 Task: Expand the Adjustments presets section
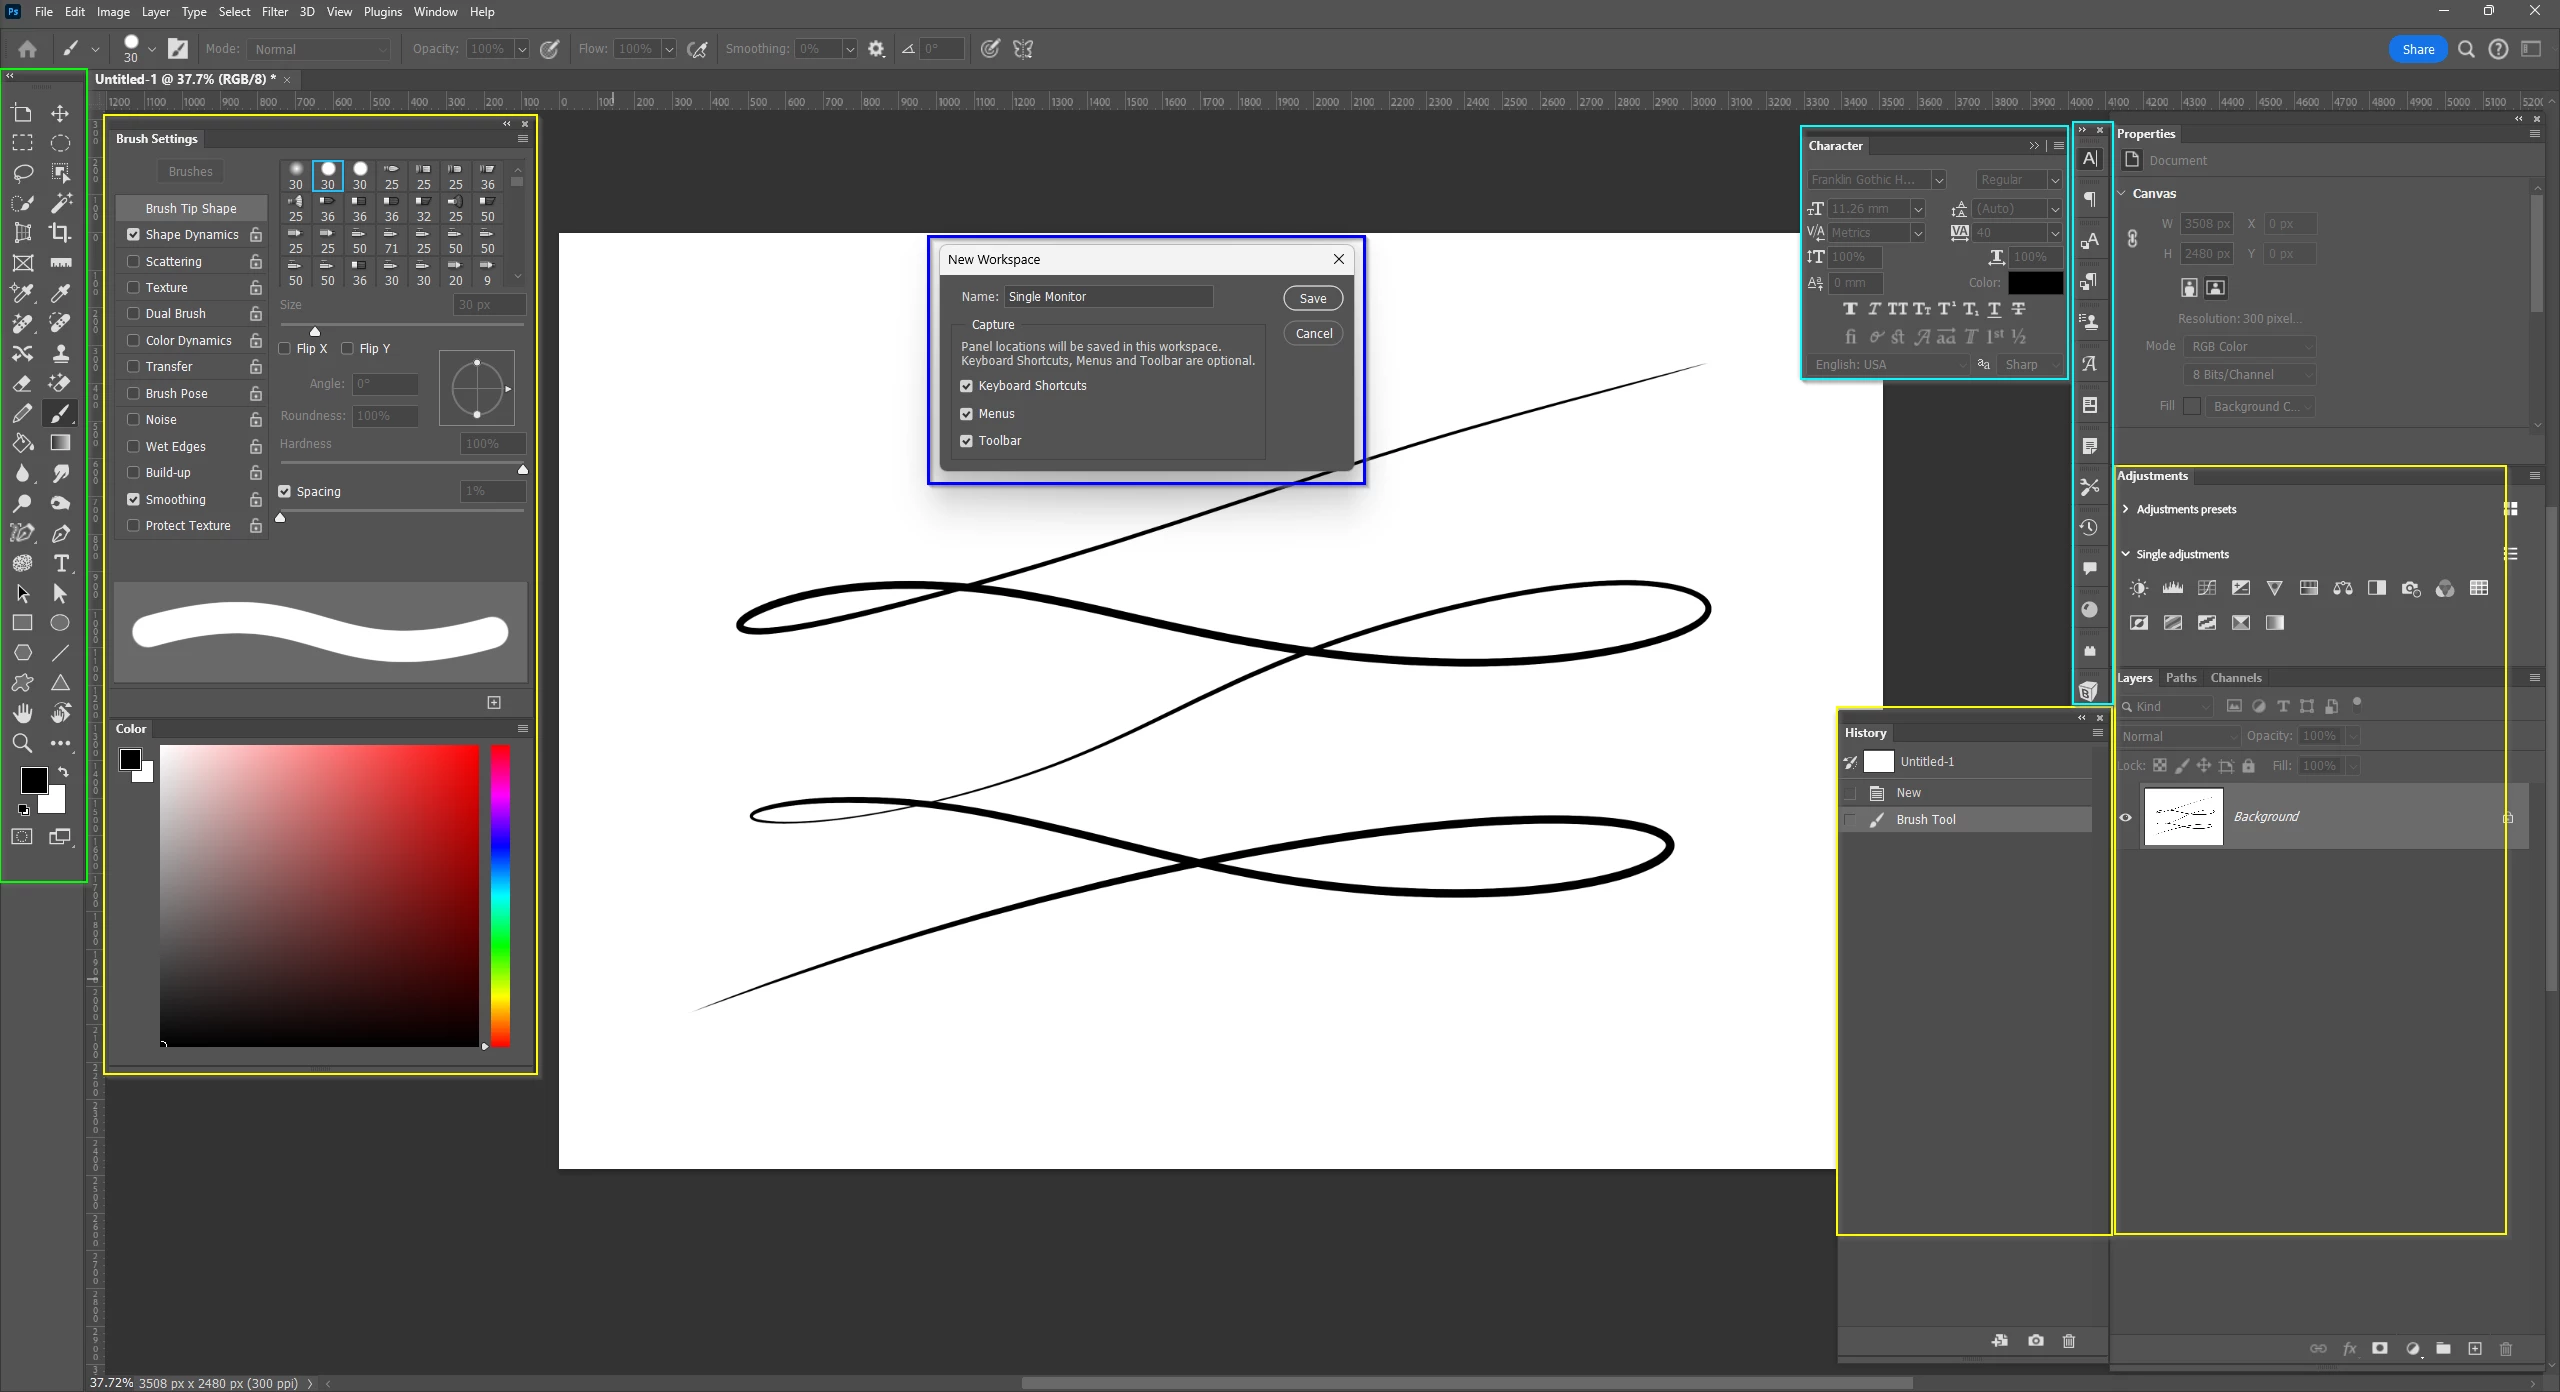2126,509
